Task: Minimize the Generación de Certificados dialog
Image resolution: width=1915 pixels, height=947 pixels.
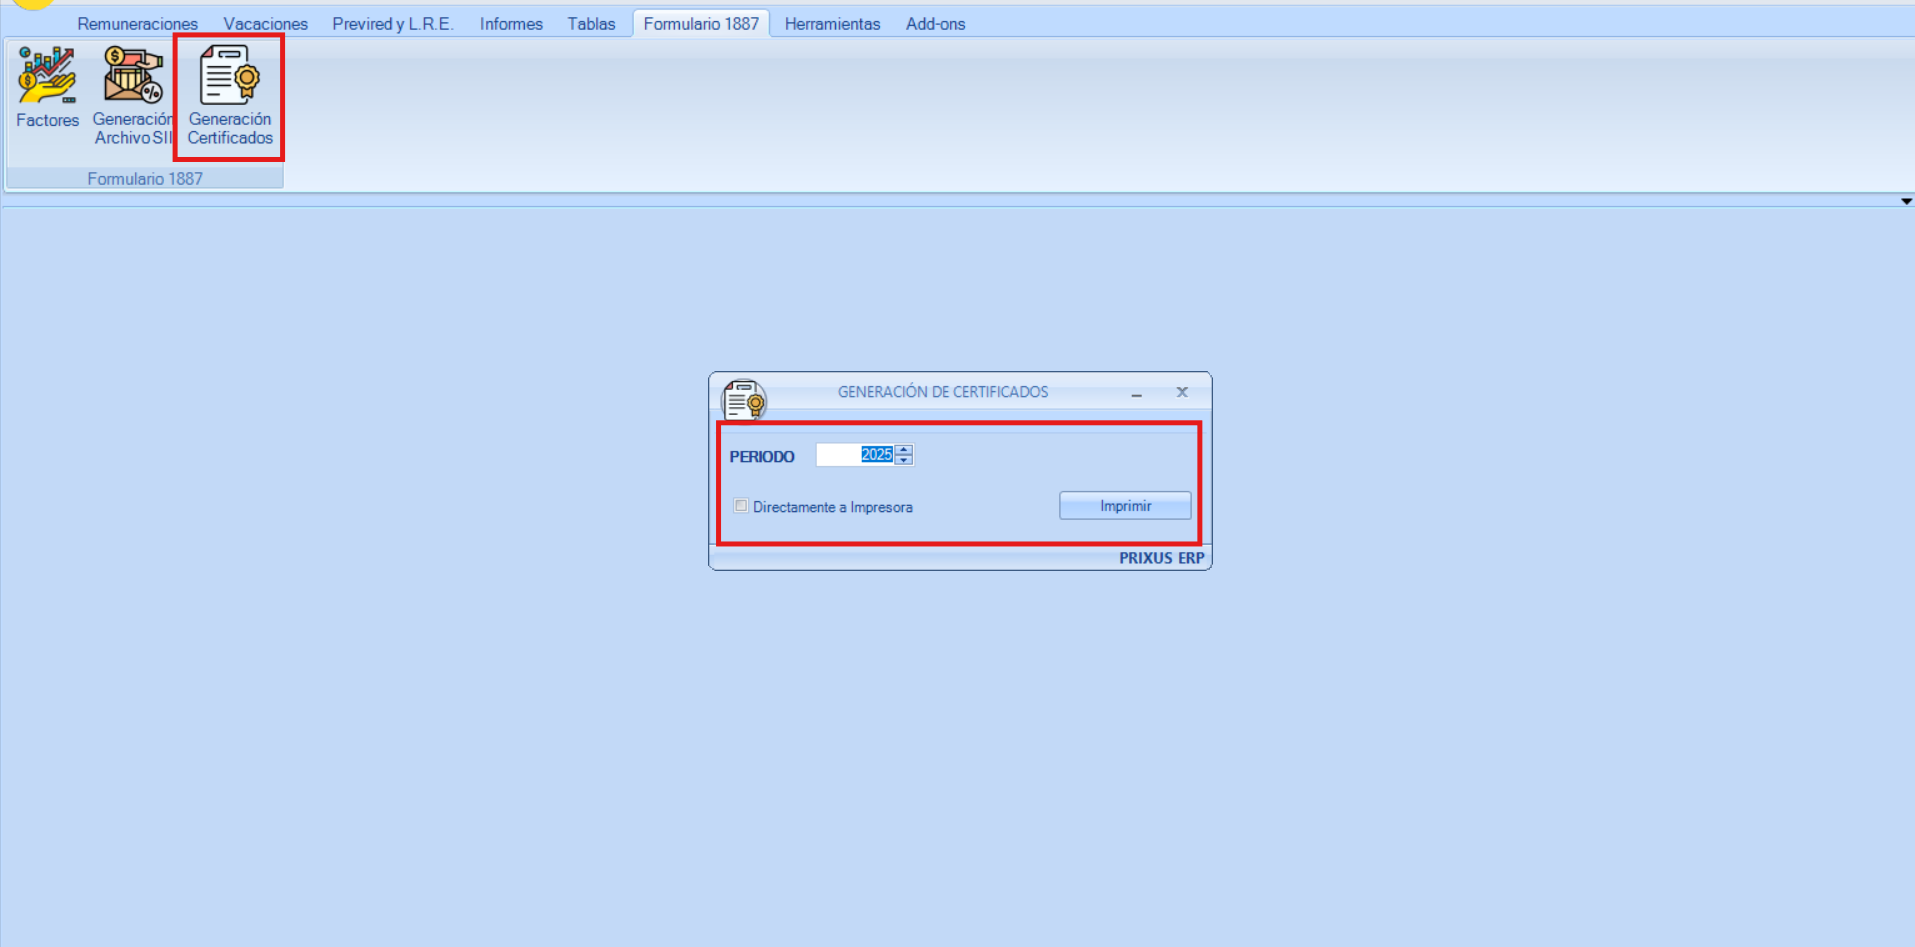Action: pos(1136,393)
